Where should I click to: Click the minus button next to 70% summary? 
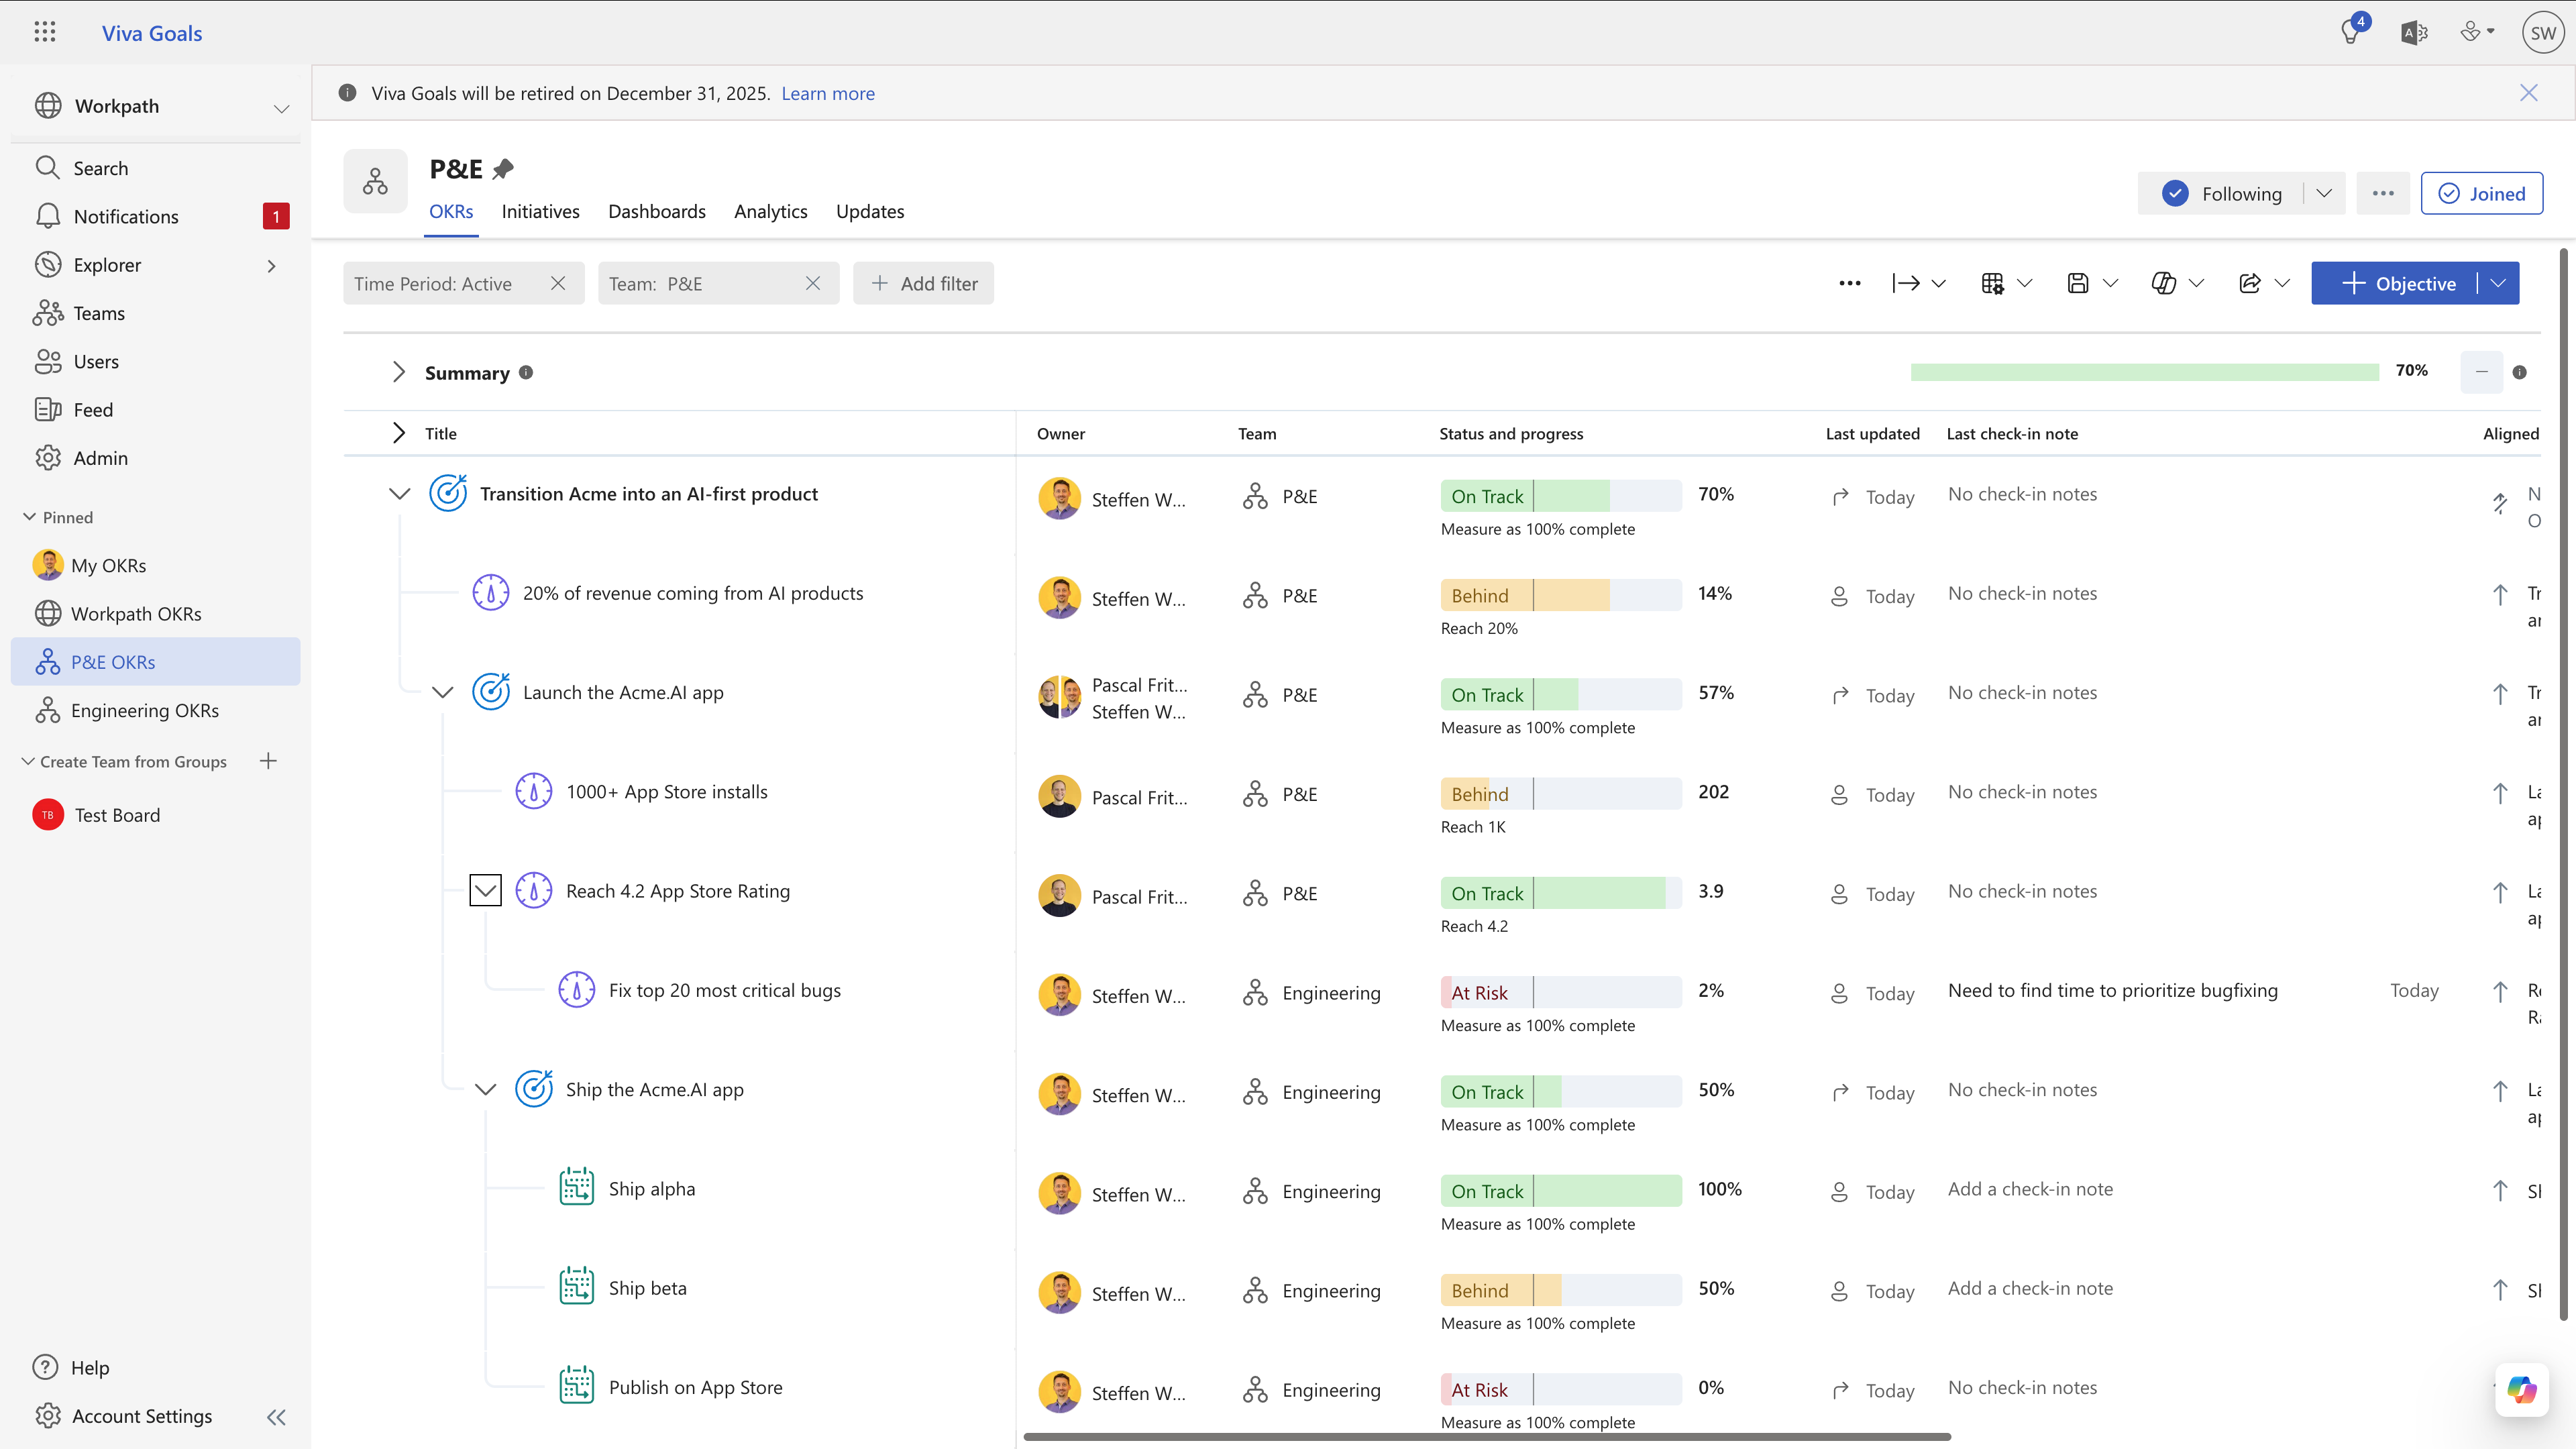coord(2482,372)
